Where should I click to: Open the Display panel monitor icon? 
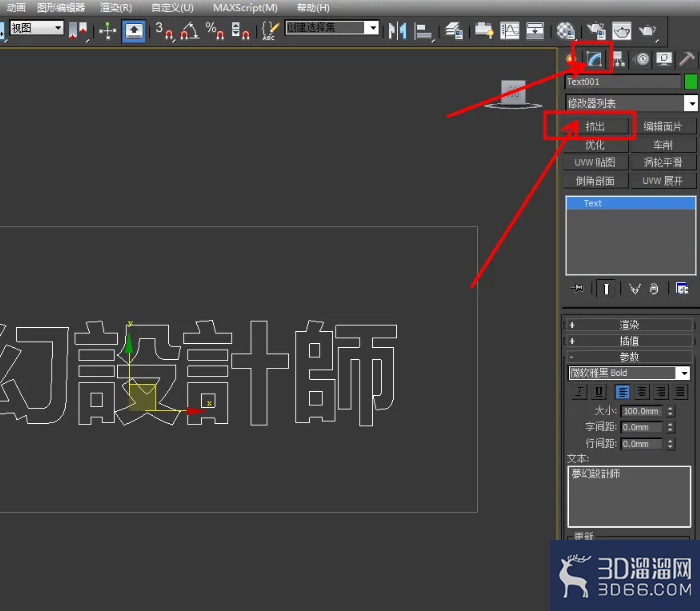tap(664, 59)
